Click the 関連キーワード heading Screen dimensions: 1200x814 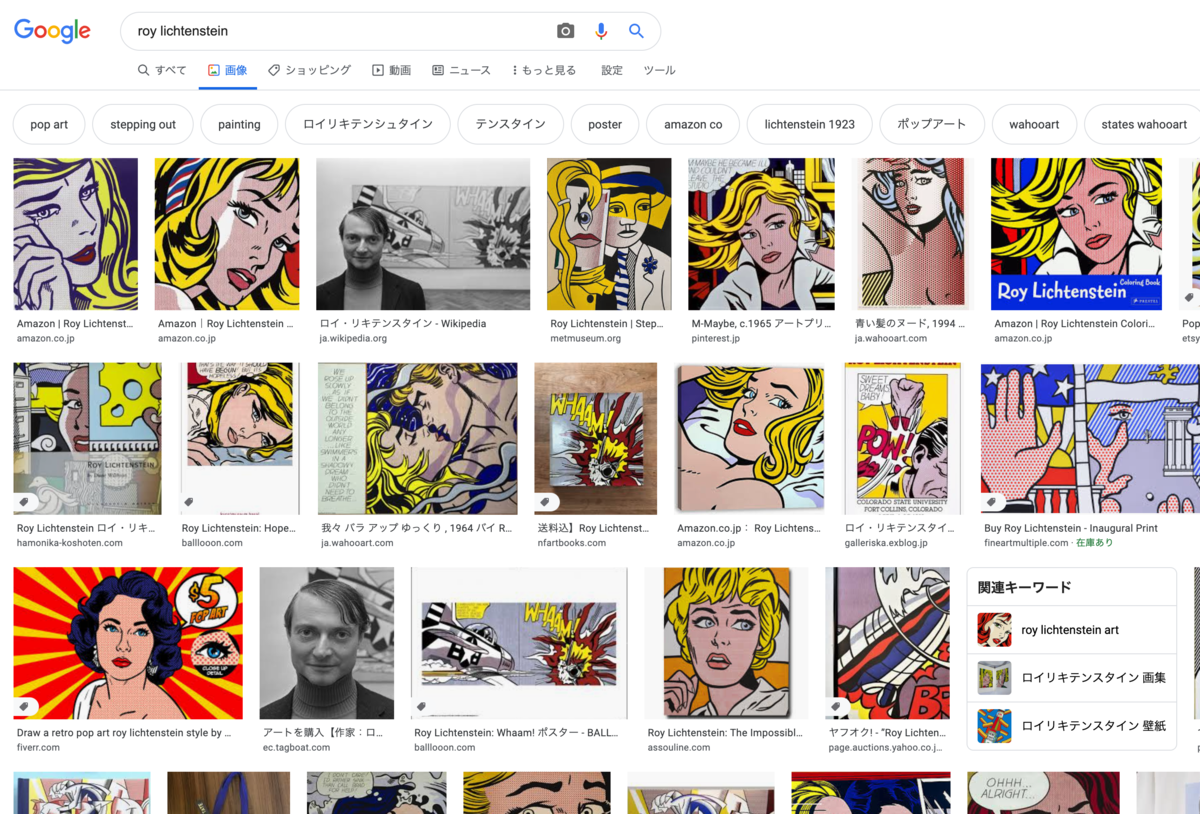tap(1024, 587)
